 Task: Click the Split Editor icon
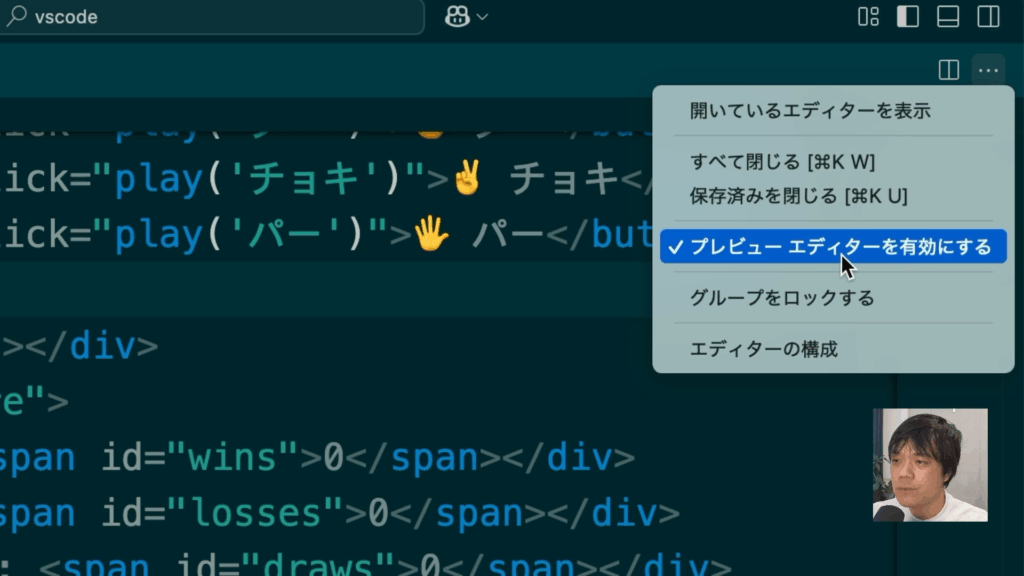[949, 70]
